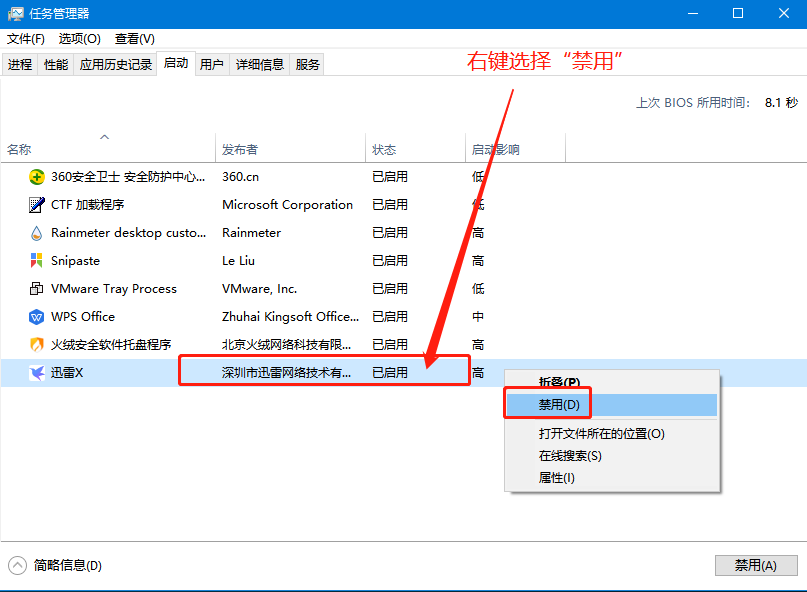807x592 pixels.
Task: Open the 选项(O) menu
Action: point(79,39)
